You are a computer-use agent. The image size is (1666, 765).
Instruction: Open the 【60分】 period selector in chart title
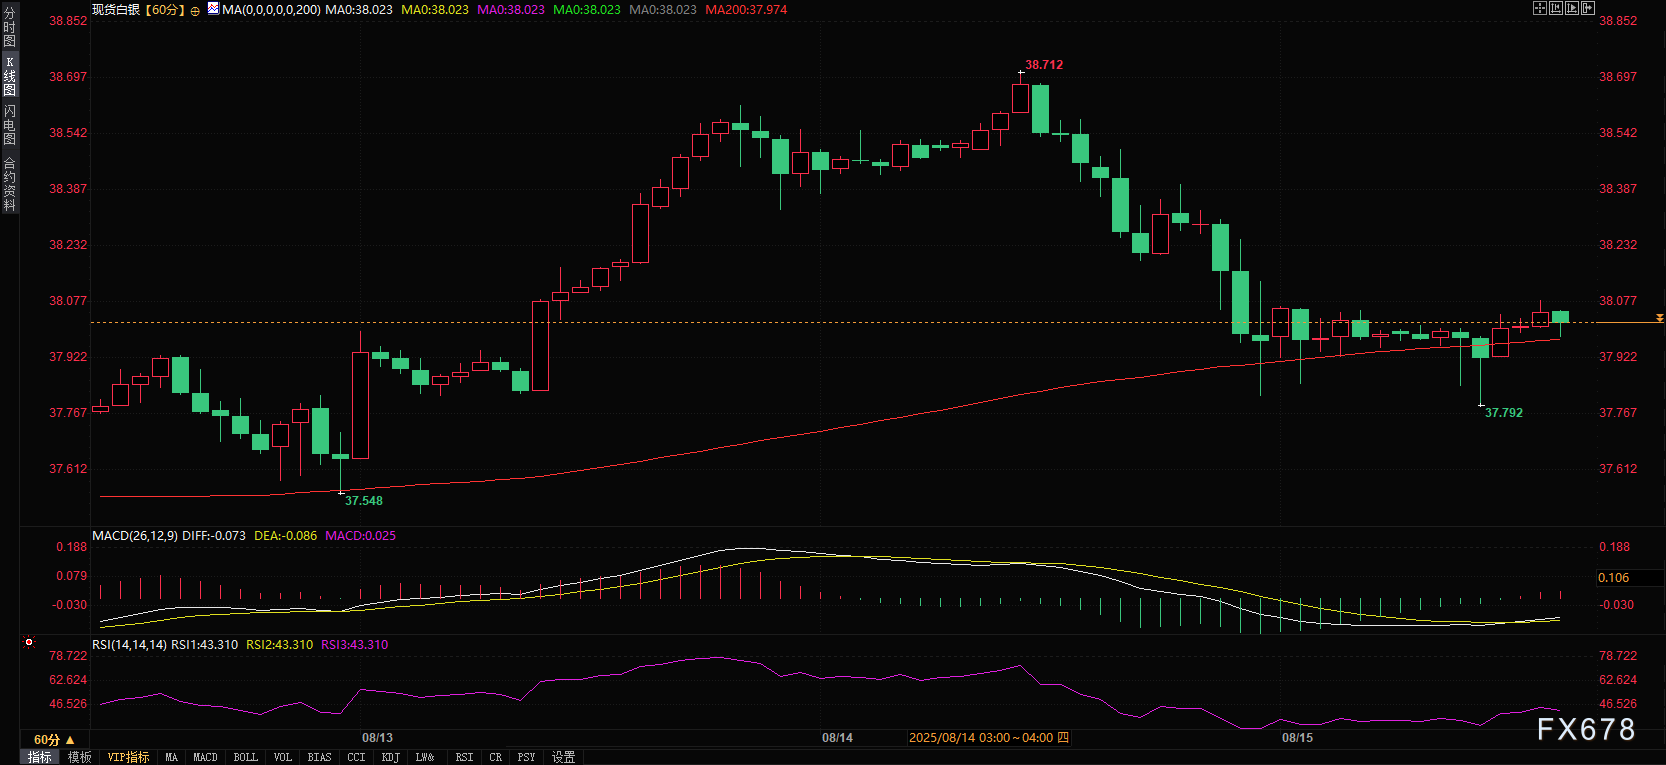[x=164, y=10]
